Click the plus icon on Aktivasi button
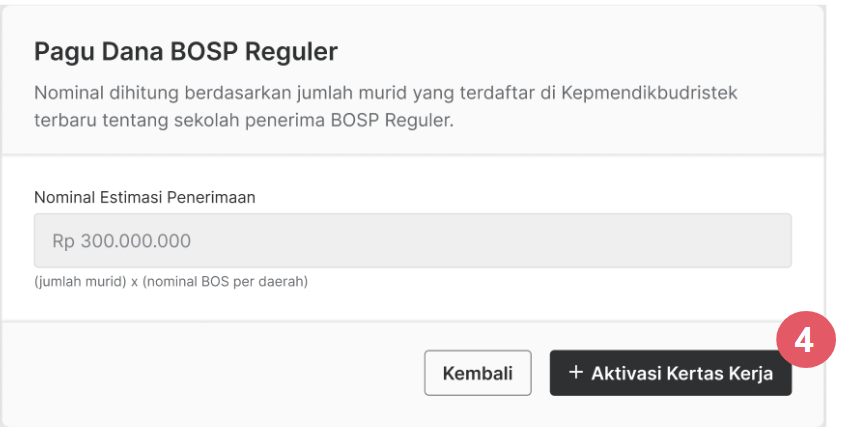845x436 pixels. pyautogui.click(x=576, y=372)
